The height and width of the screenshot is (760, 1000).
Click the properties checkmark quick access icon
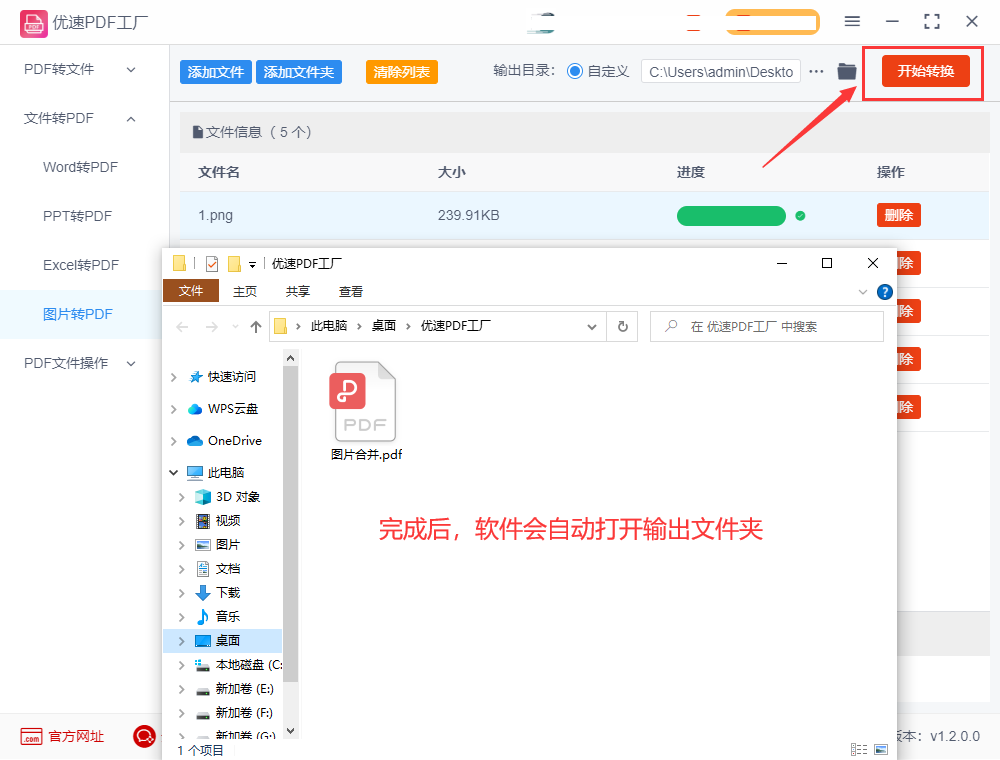(x=212, y=263)
